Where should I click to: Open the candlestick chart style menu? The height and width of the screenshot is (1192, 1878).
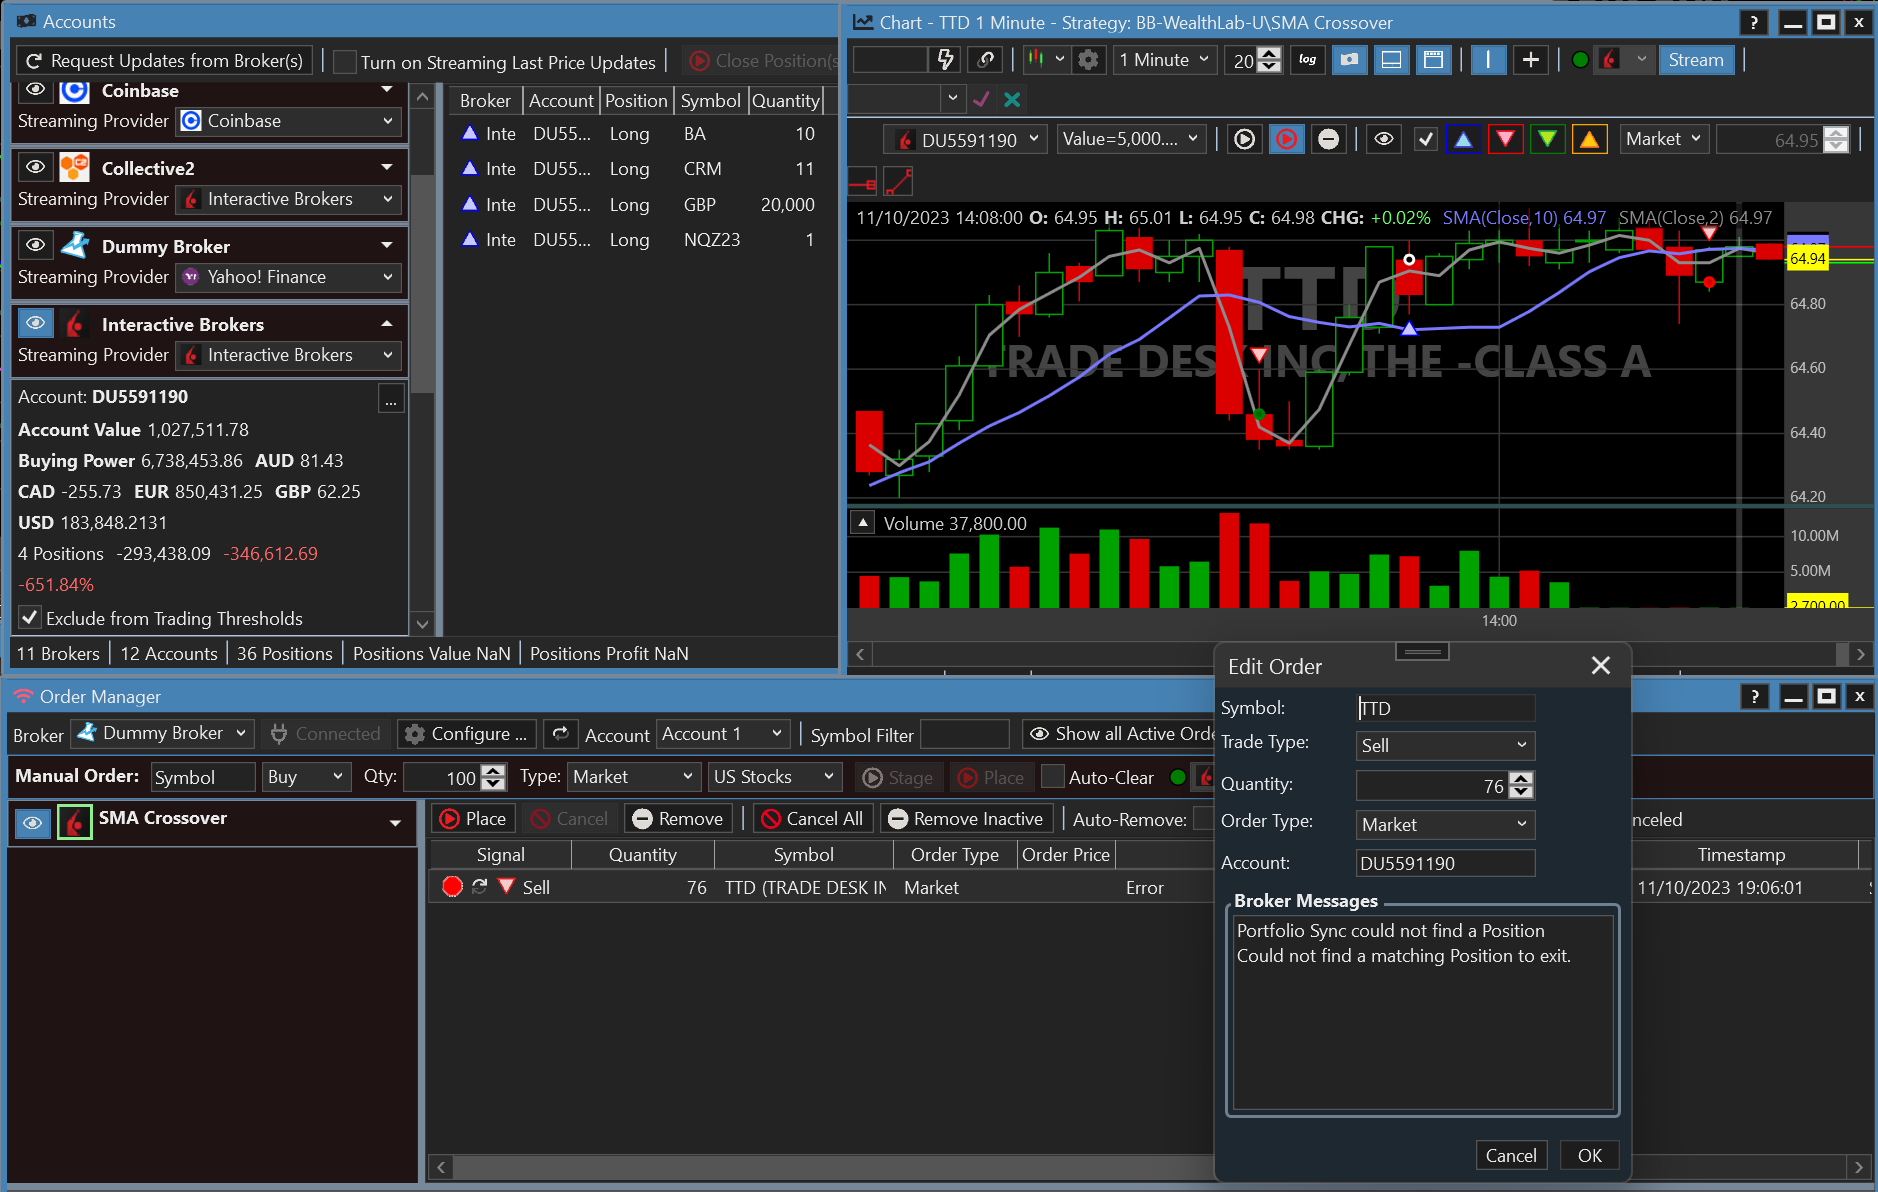(x=1046, y=60)
